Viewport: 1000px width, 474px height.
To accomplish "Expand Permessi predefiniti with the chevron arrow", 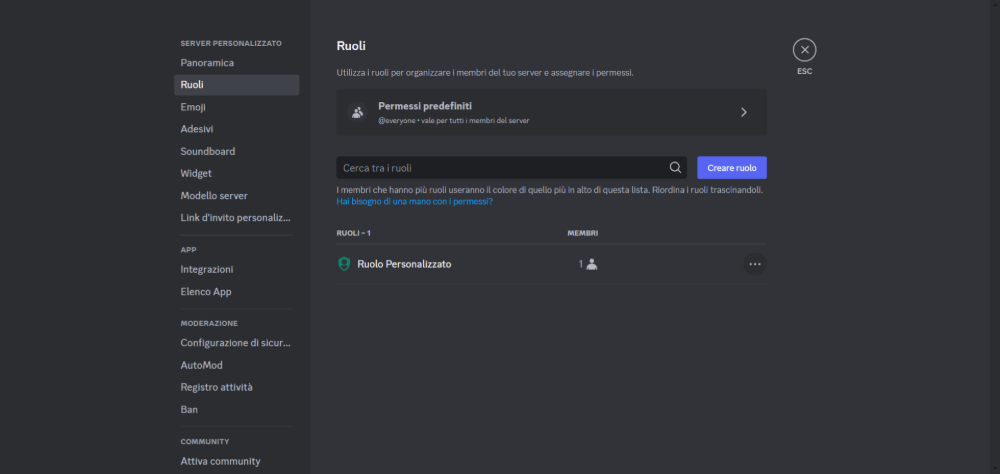I will 744,112.
